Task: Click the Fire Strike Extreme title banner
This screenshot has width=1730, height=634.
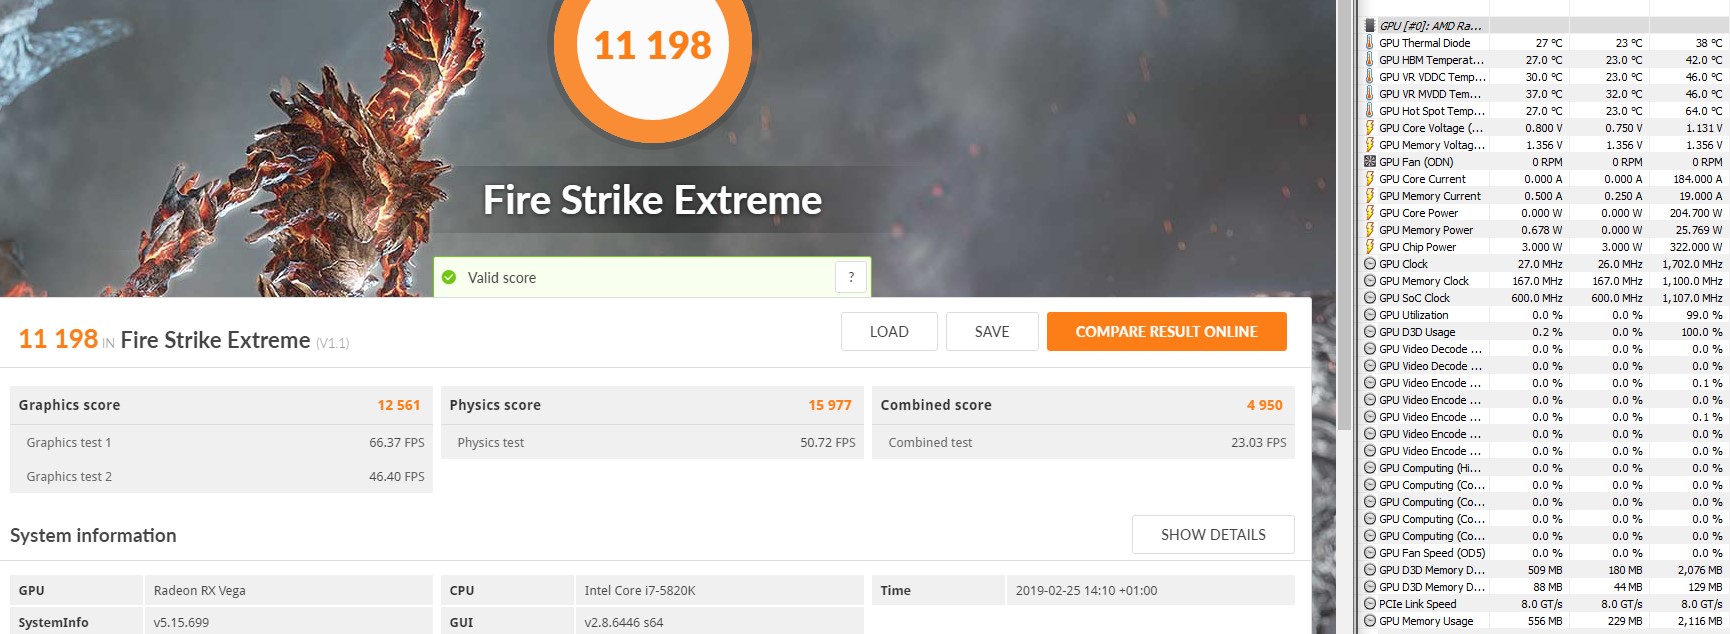Action: pyautogui.click(x=652, y=200)
